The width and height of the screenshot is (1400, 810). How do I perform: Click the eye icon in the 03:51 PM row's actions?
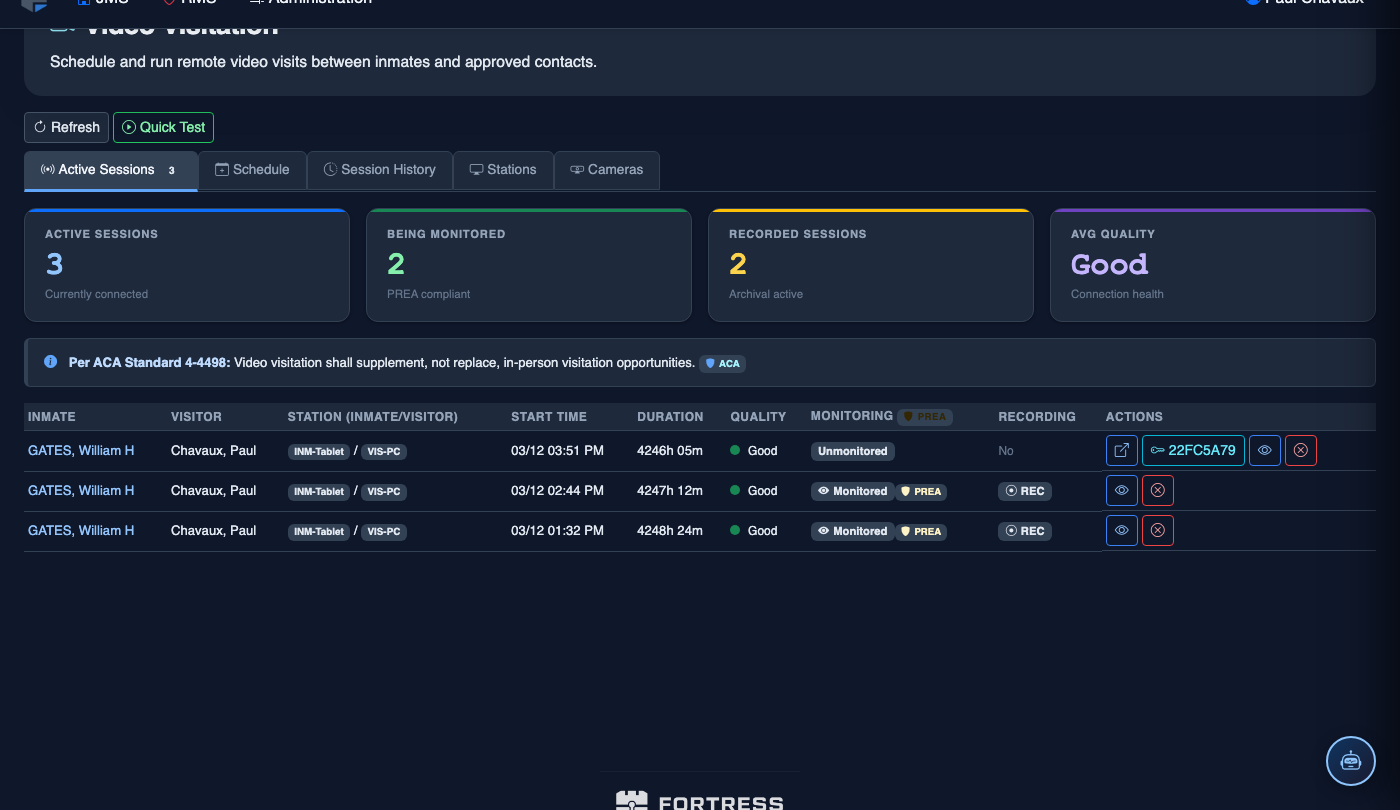pyautogui.click(x=1265, y=451)
